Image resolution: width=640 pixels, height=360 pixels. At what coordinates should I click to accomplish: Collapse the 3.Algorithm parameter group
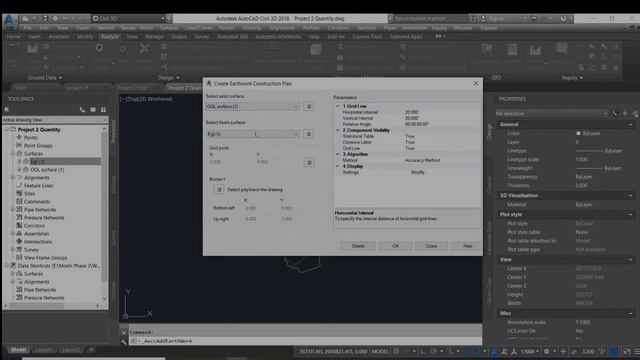pos(338,154)
